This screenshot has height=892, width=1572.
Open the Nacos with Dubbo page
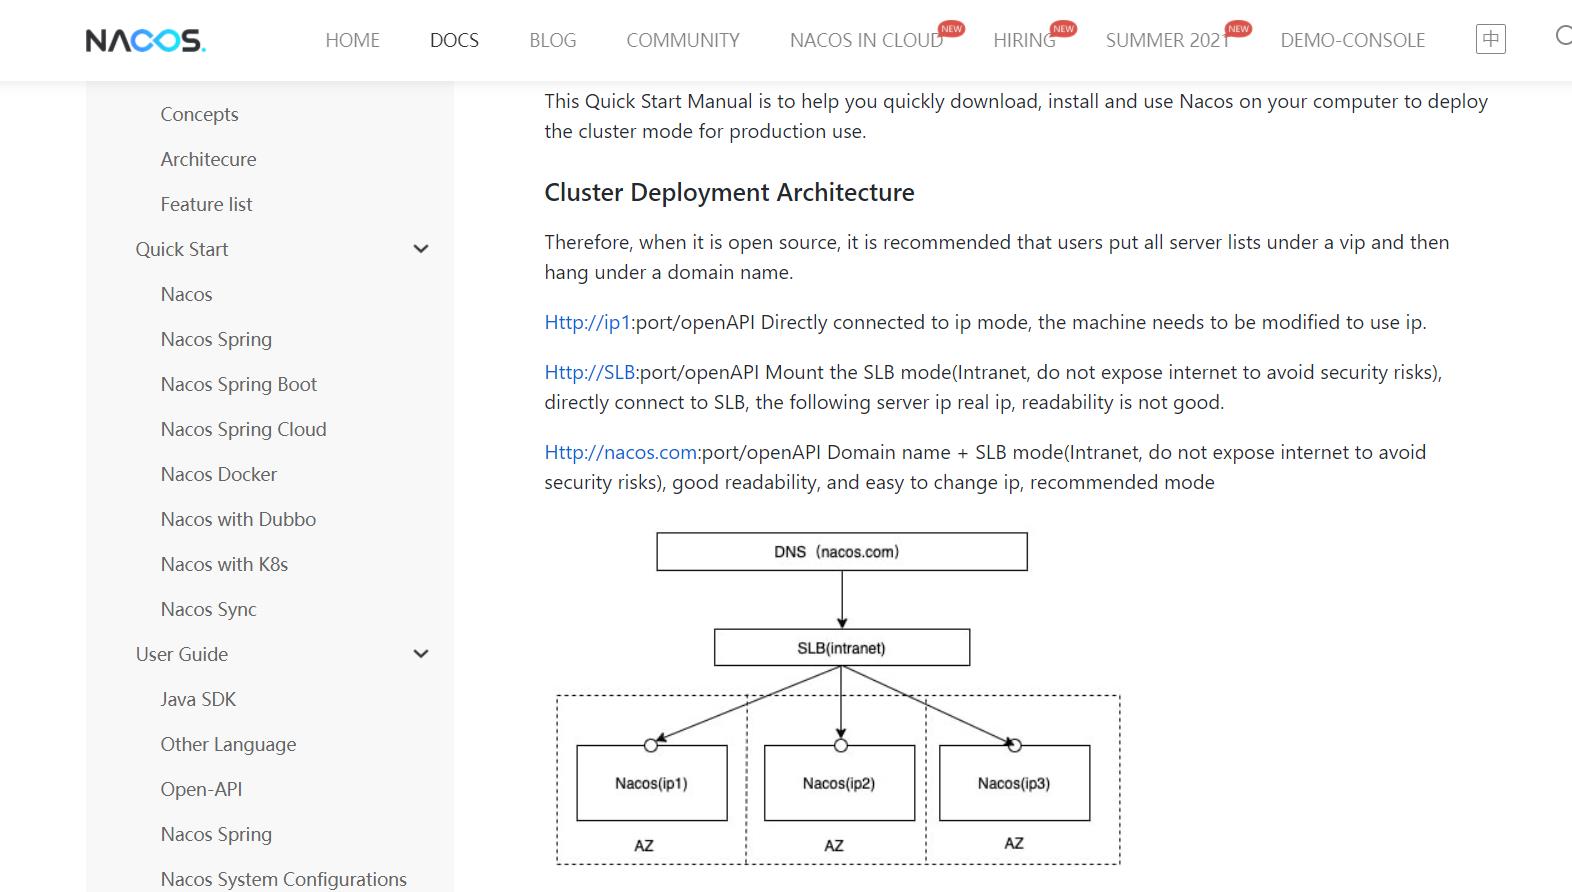pyautogui.click(x=238, y=519)
